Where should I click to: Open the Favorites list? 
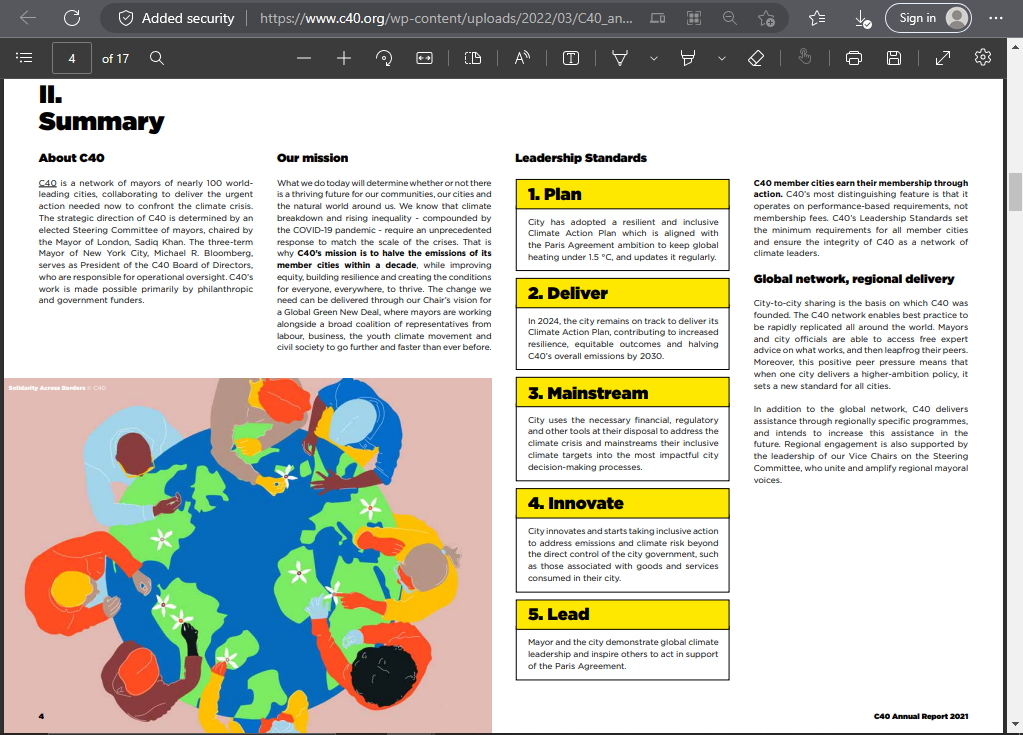coord(817,18)
